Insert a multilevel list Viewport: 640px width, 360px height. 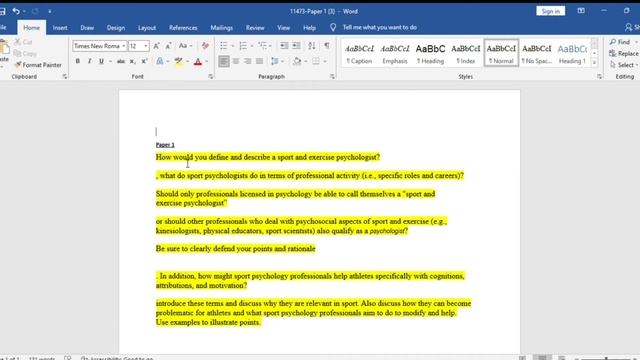(x=262, y=46)
